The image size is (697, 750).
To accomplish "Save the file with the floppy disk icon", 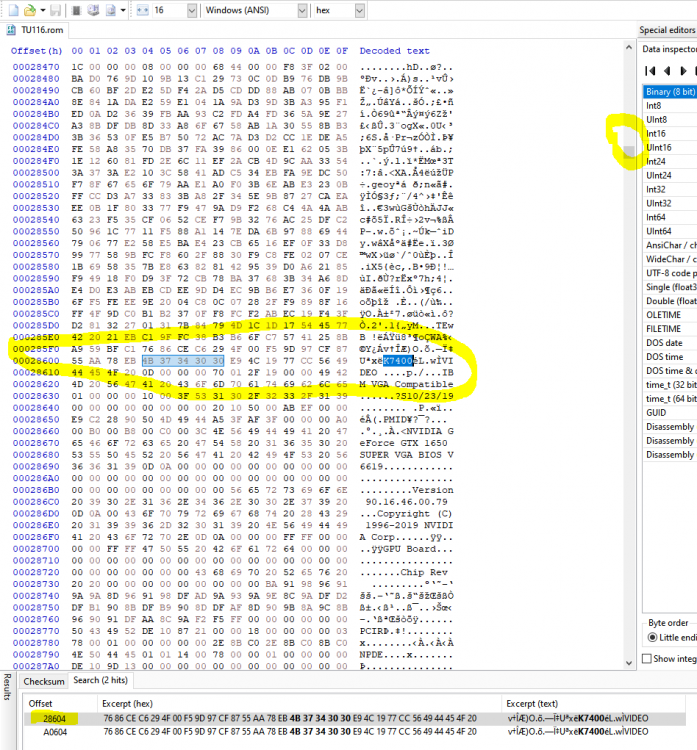I will 55,10.
